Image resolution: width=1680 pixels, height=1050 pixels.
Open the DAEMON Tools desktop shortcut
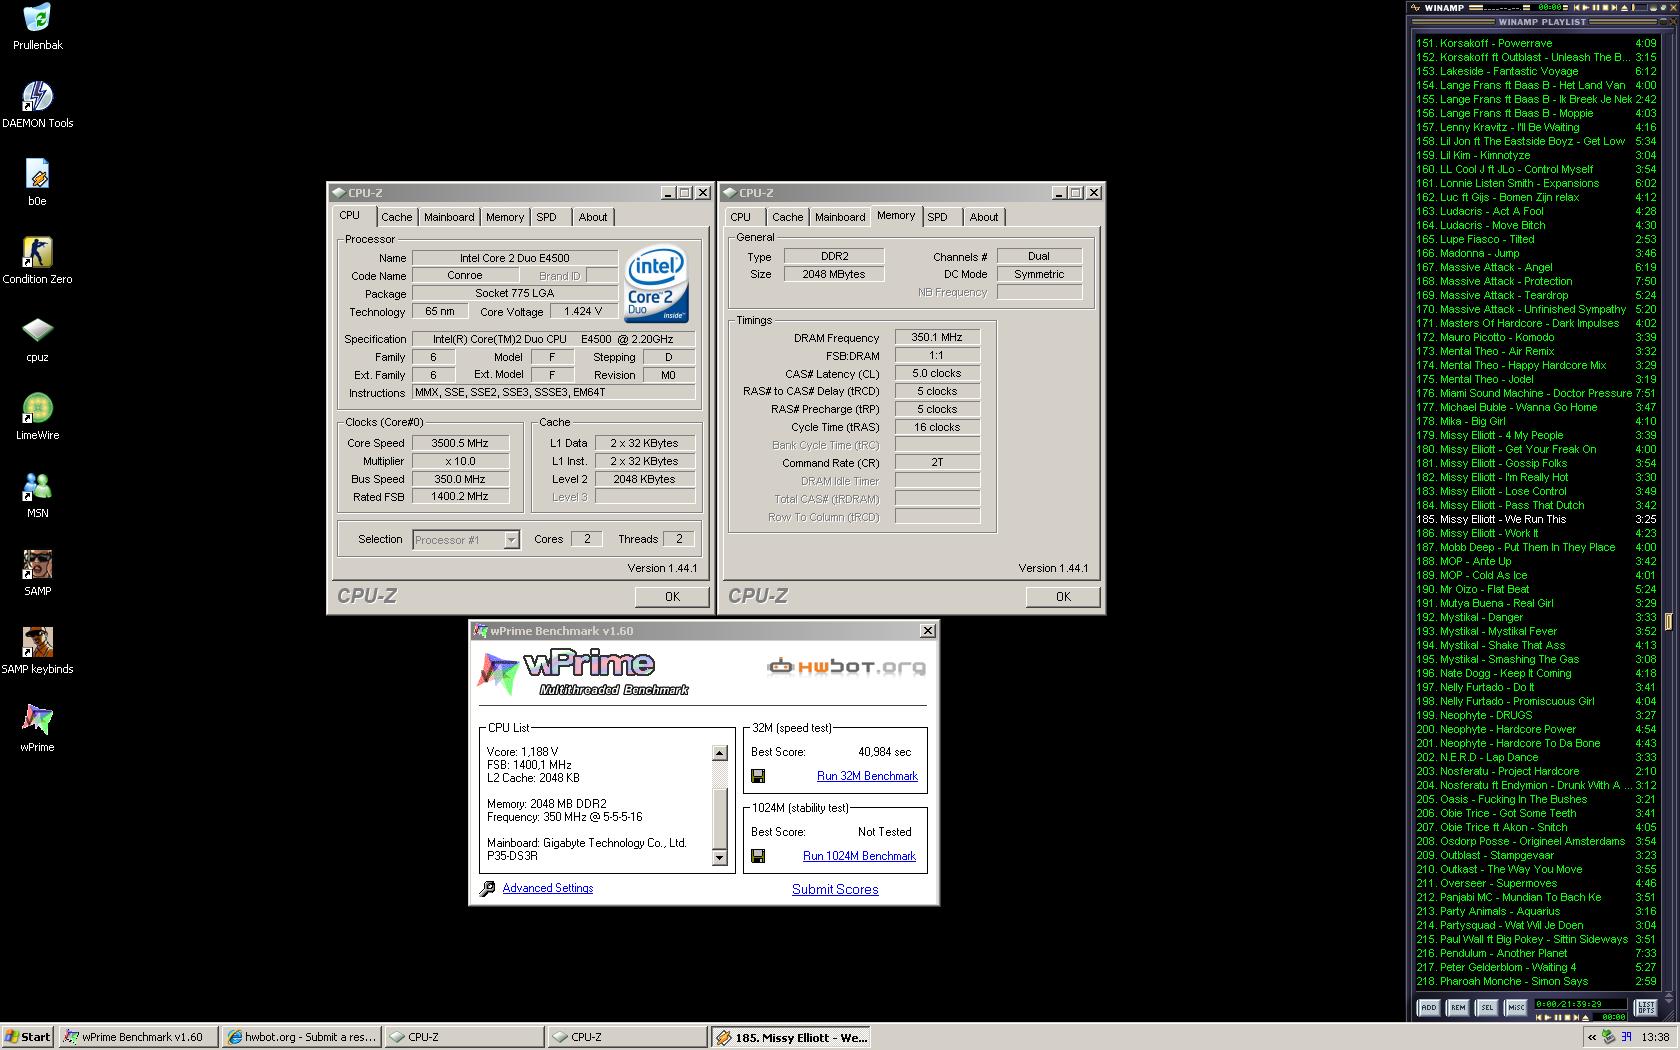(x=37, y=96)
